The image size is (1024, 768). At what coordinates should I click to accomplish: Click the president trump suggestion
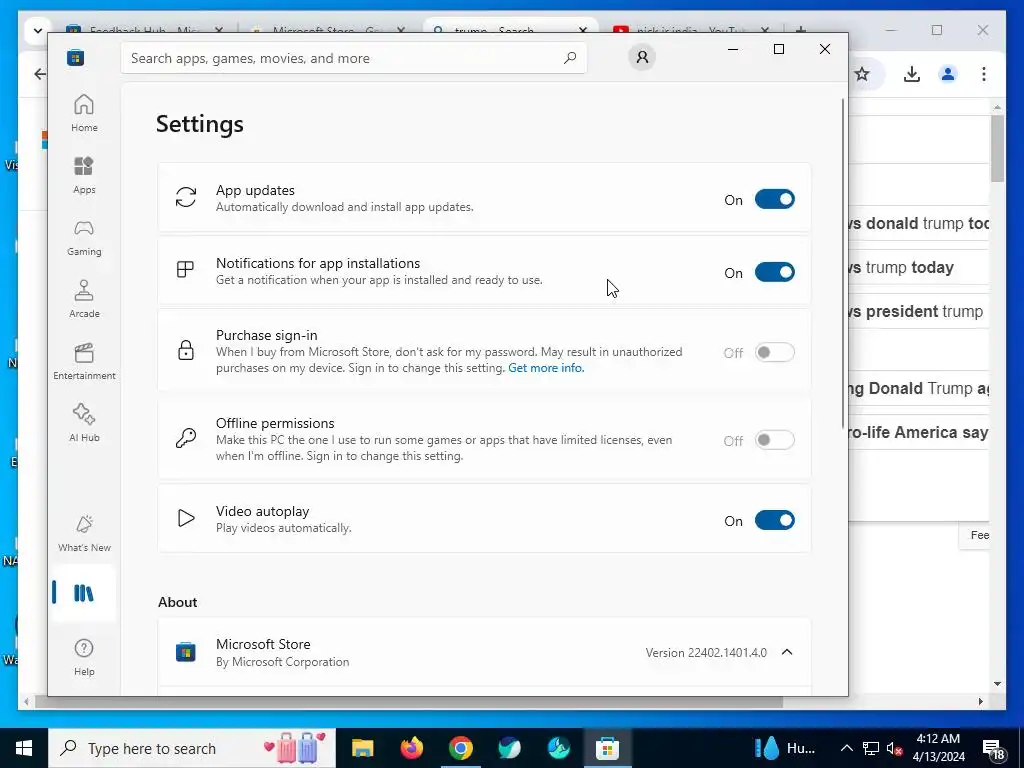pyautogui.click(x=918, y=311)
